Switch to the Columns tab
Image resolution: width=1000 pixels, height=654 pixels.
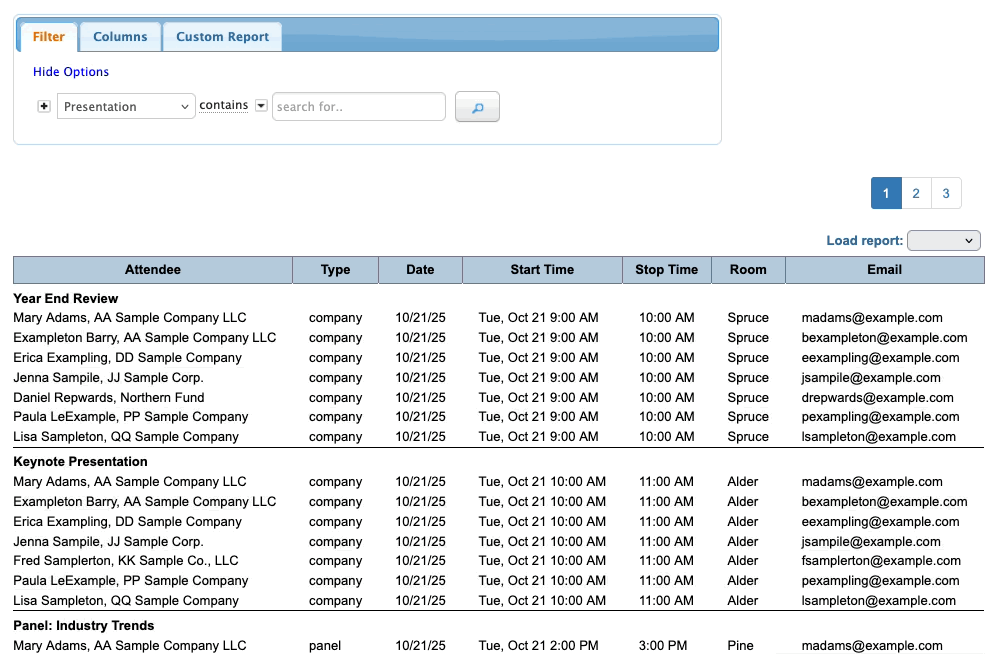coord(120,37)
